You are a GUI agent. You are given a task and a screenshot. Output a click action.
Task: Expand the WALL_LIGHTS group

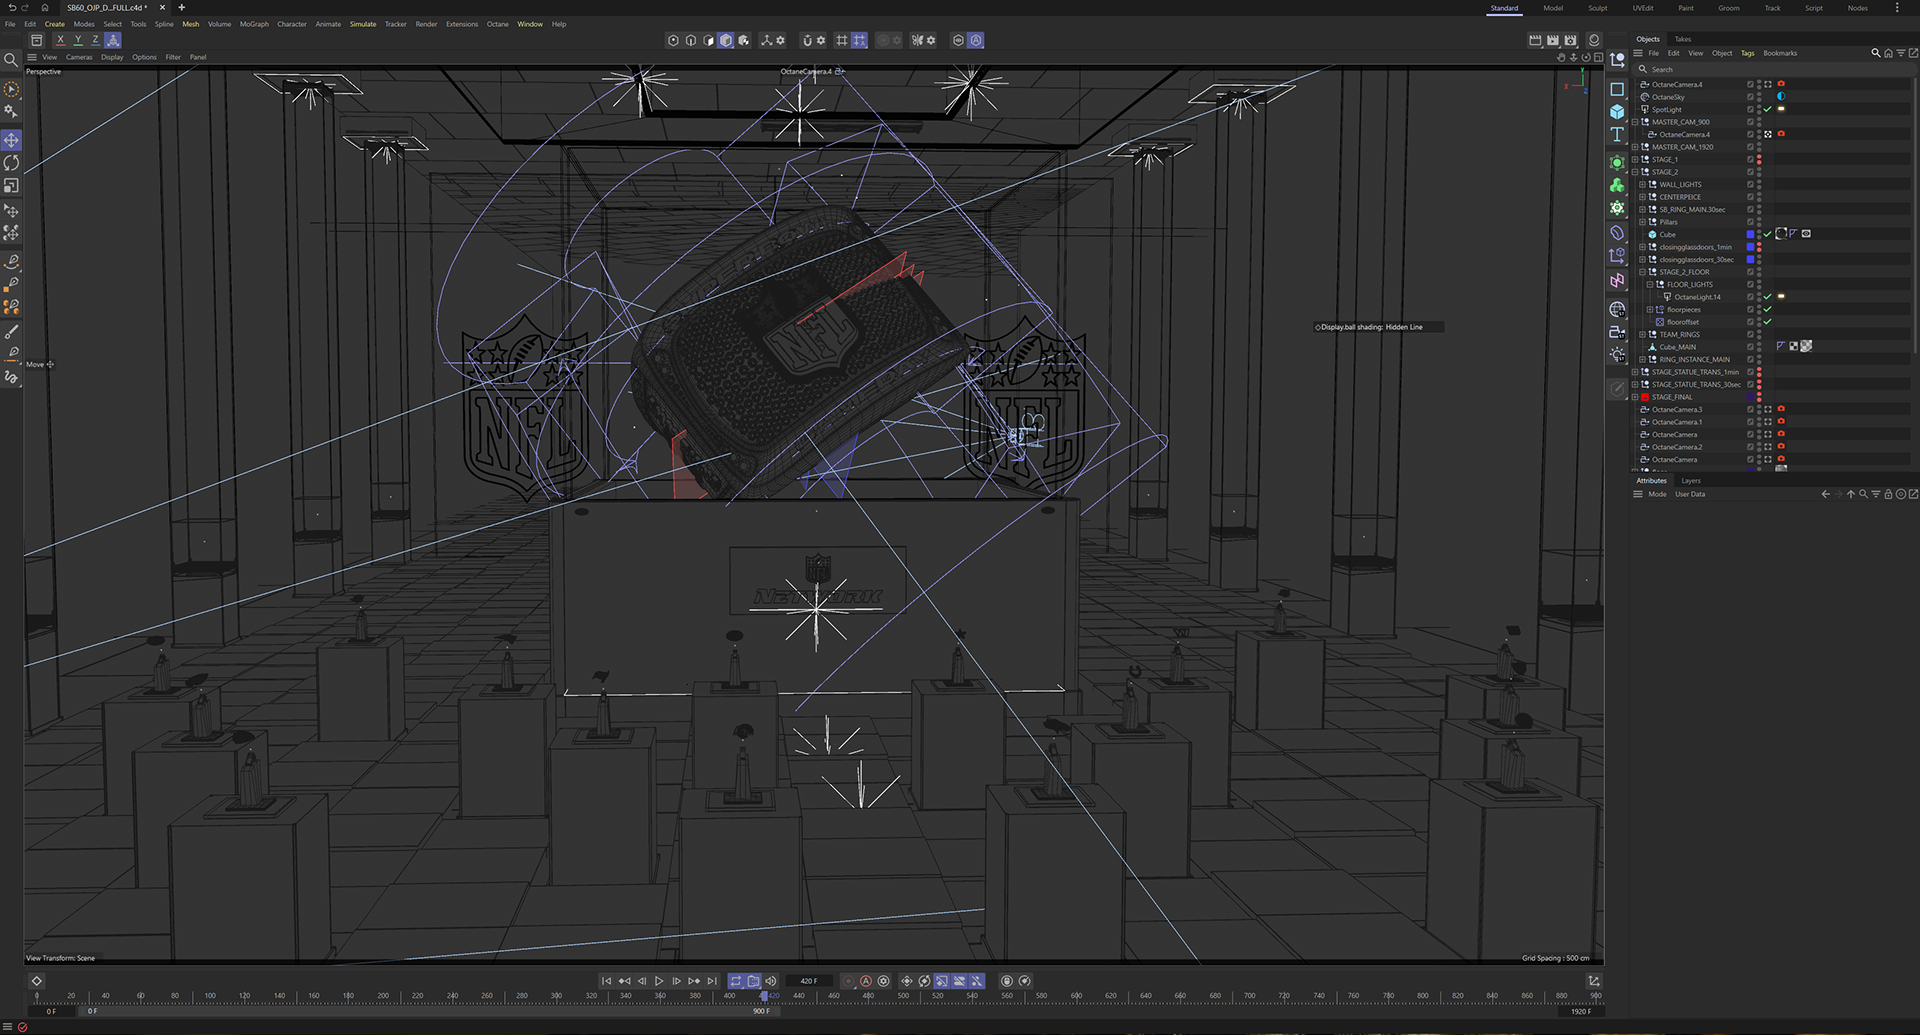[1642, 185]
